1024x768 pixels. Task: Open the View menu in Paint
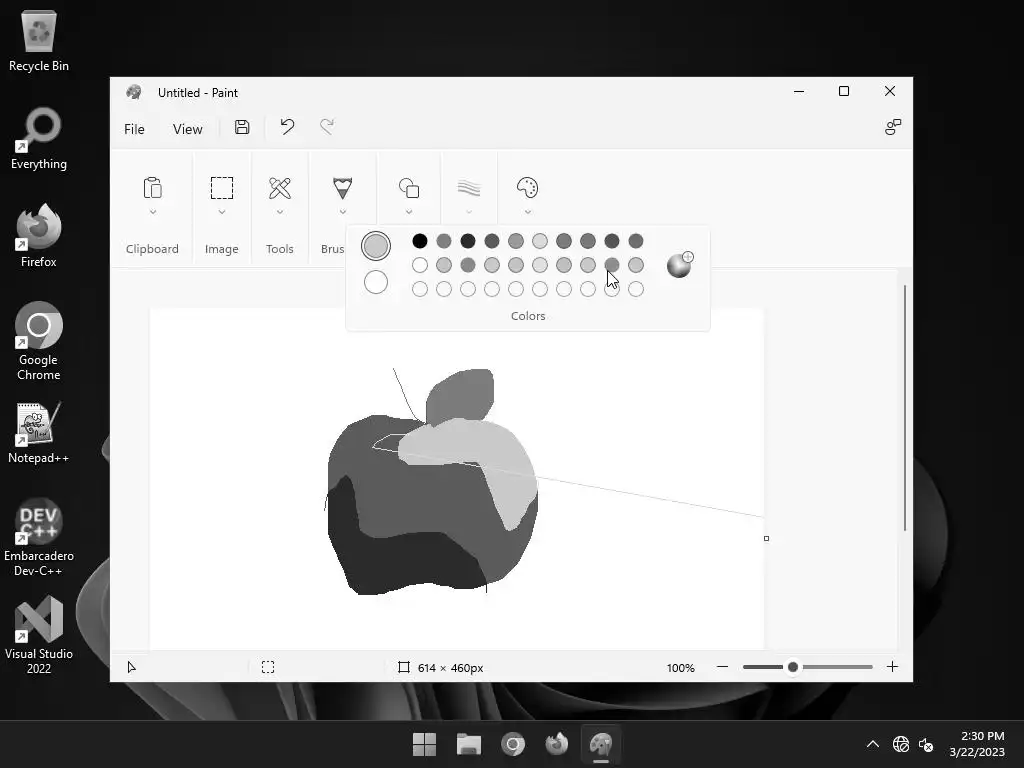tap(187, 129)
